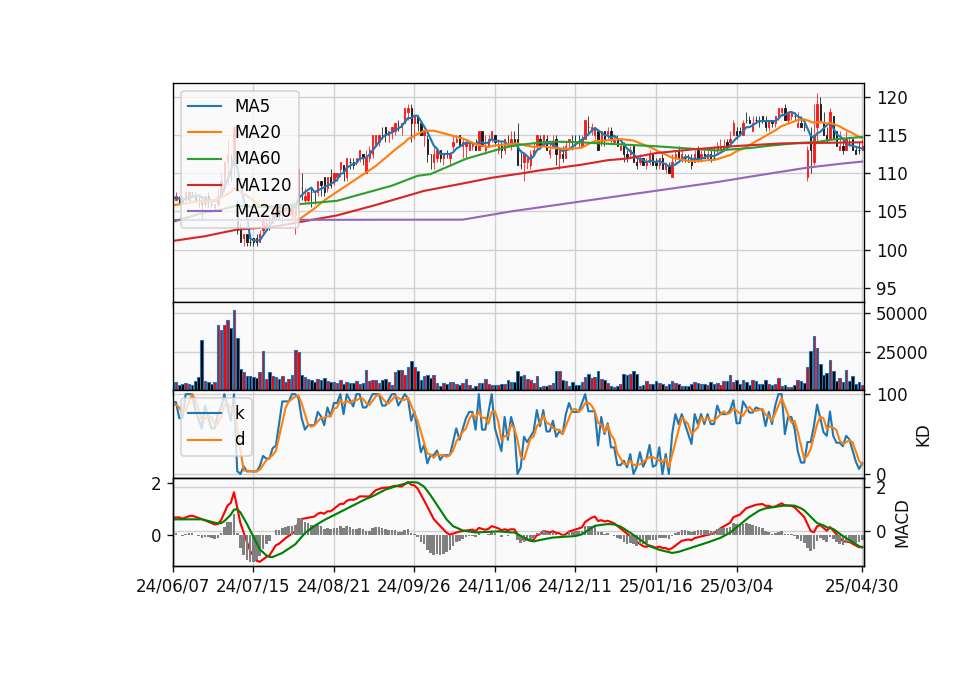Click the 120 price axis label

(892, 98)
